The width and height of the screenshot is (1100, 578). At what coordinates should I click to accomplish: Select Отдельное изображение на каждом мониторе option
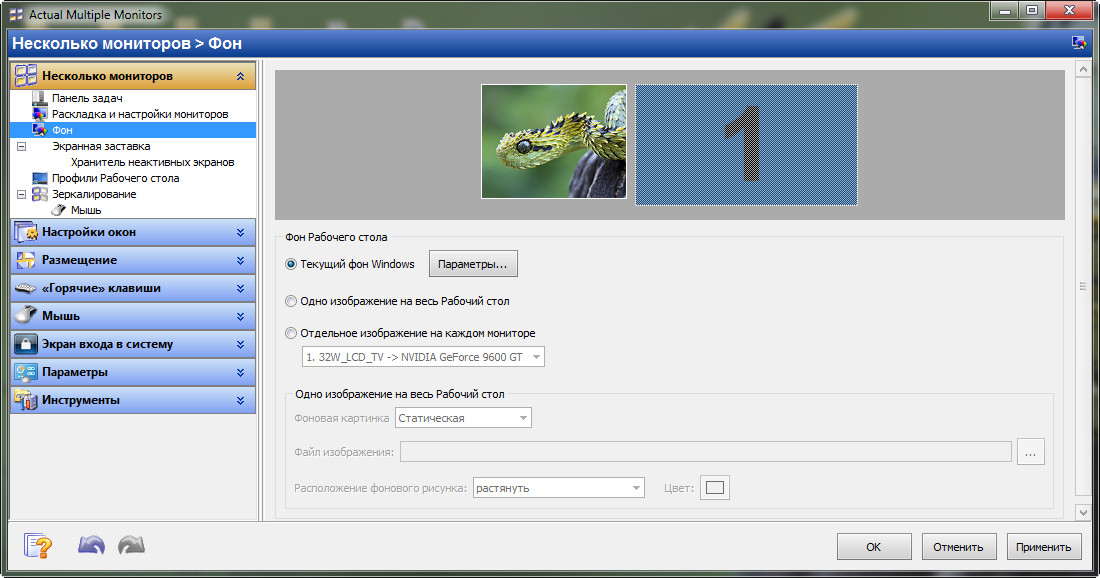point(290,333)
